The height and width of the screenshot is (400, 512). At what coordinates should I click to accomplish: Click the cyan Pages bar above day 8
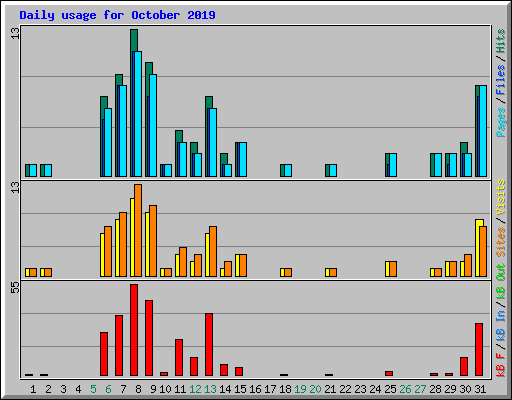point(138,114)
